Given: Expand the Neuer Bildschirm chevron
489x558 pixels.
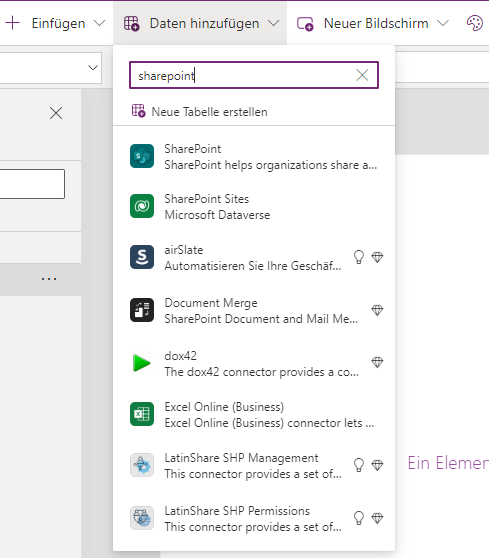Looking at the screenshot, I should [x=443, y=23].
